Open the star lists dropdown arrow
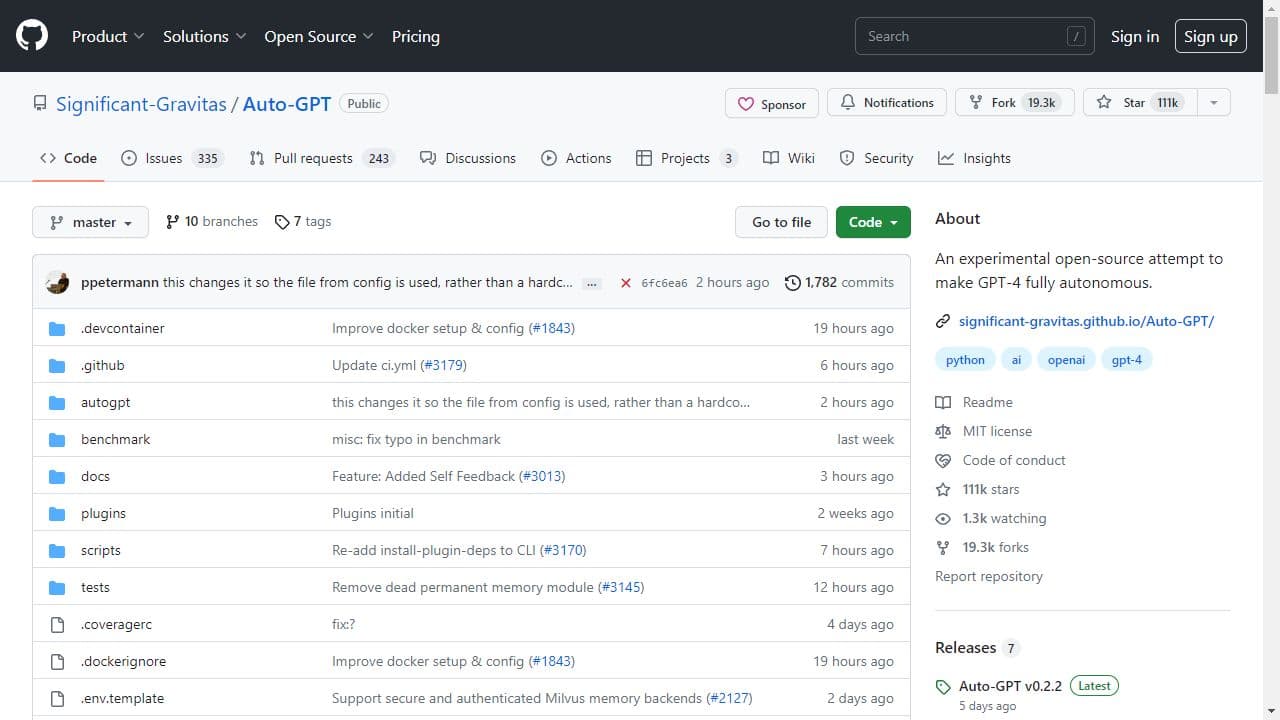 click(x=1213, y=103)
